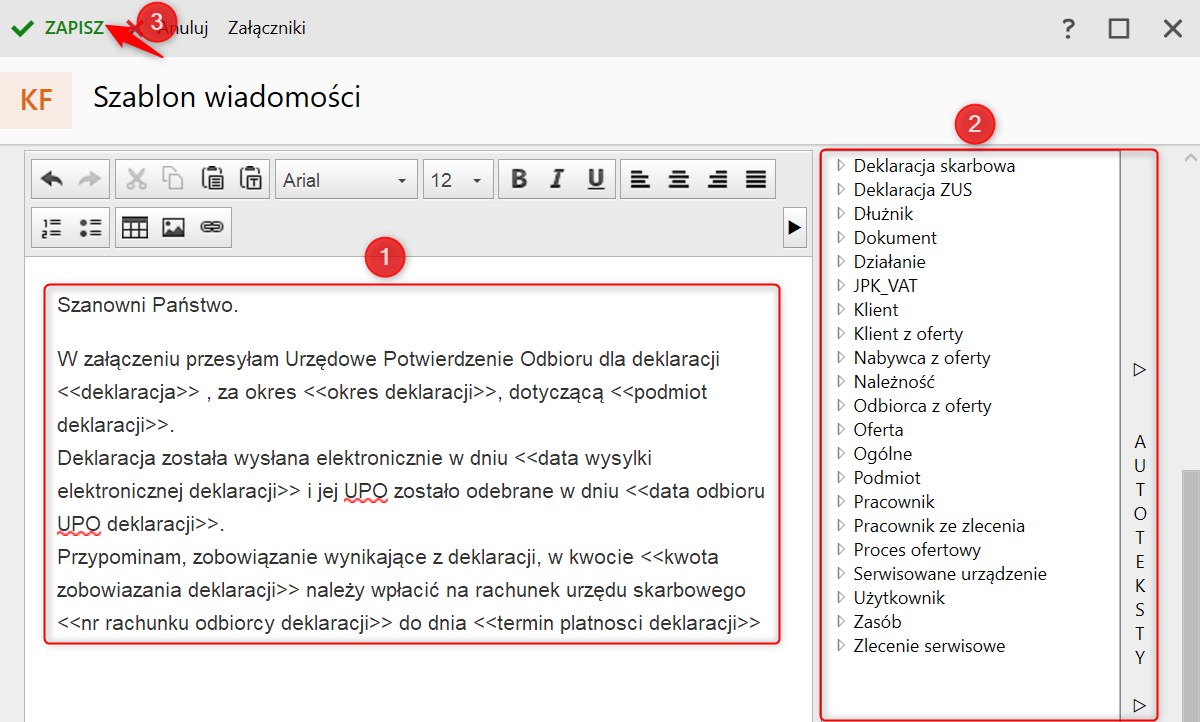Viewport: 1200px width, 722px height.
Task: Select Użytkownik in autotext list
Action: (x=899, y=598)
